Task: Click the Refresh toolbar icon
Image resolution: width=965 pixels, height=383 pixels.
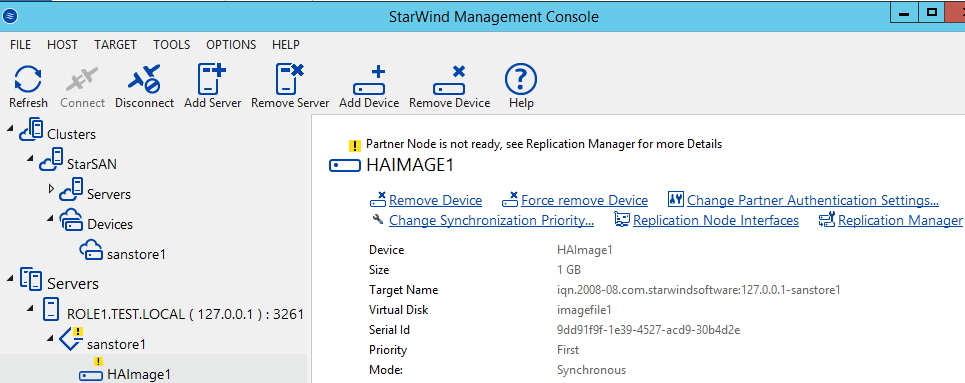Action: [28, 79]
